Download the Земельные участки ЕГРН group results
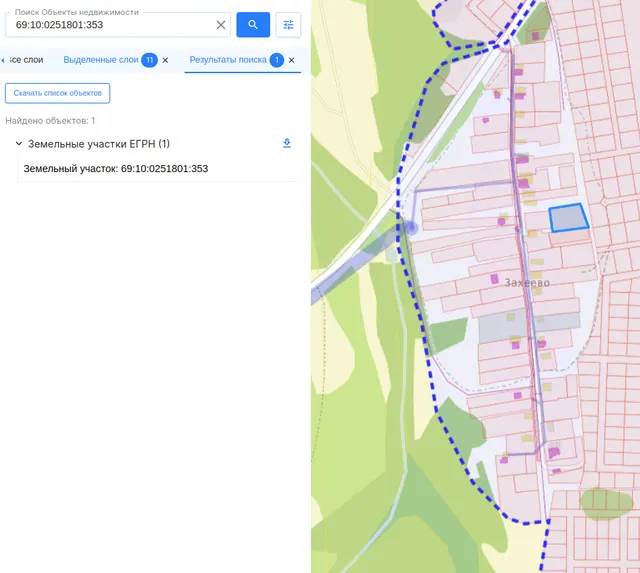 (x=287, y=143)
